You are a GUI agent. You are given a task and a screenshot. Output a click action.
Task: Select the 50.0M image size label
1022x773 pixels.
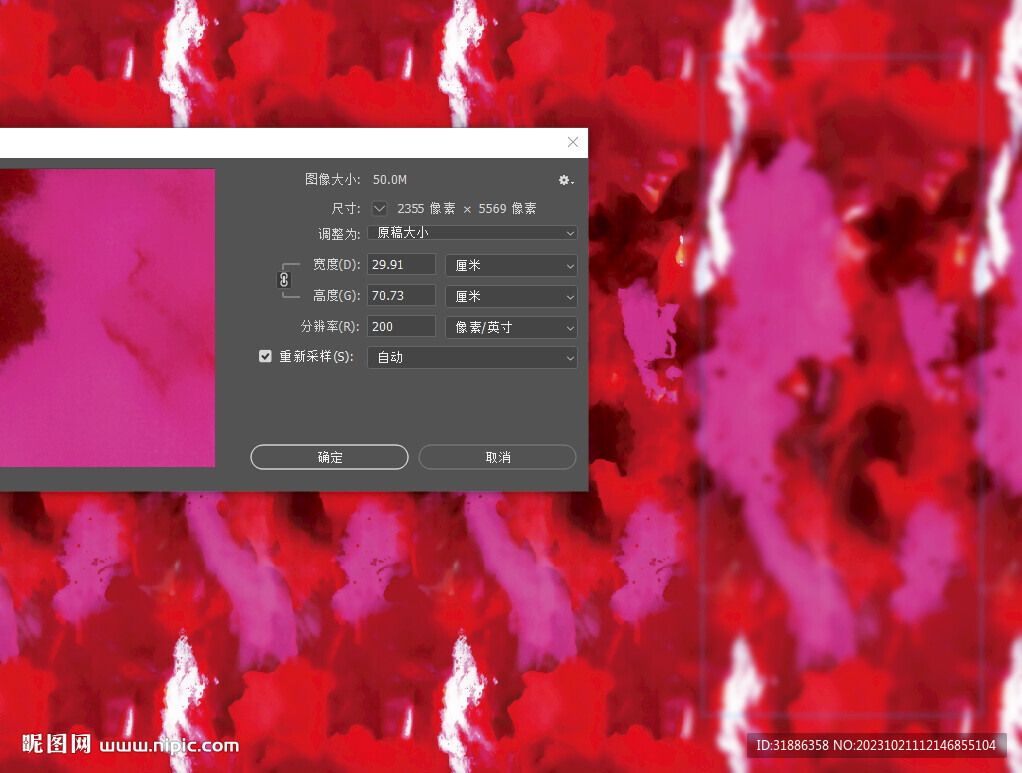pos(390,179)
